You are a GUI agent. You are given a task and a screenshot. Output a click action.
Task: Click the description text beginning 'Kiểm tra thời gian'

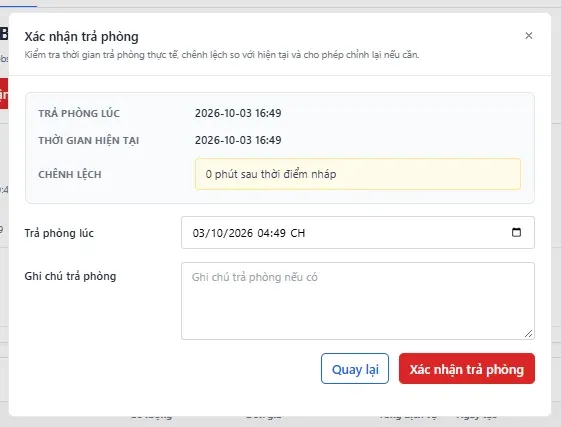(221, 55)
